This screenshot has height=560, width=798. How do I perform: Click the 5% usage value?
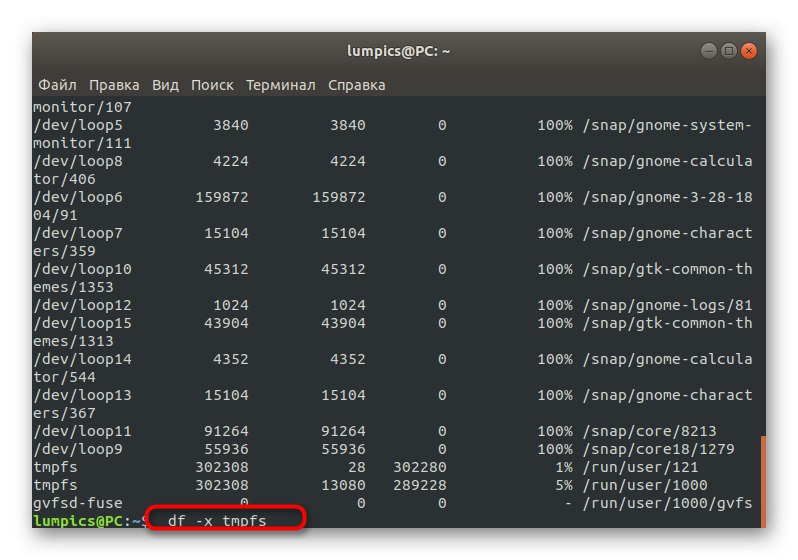pyautogui.click(x=564, y=485)
